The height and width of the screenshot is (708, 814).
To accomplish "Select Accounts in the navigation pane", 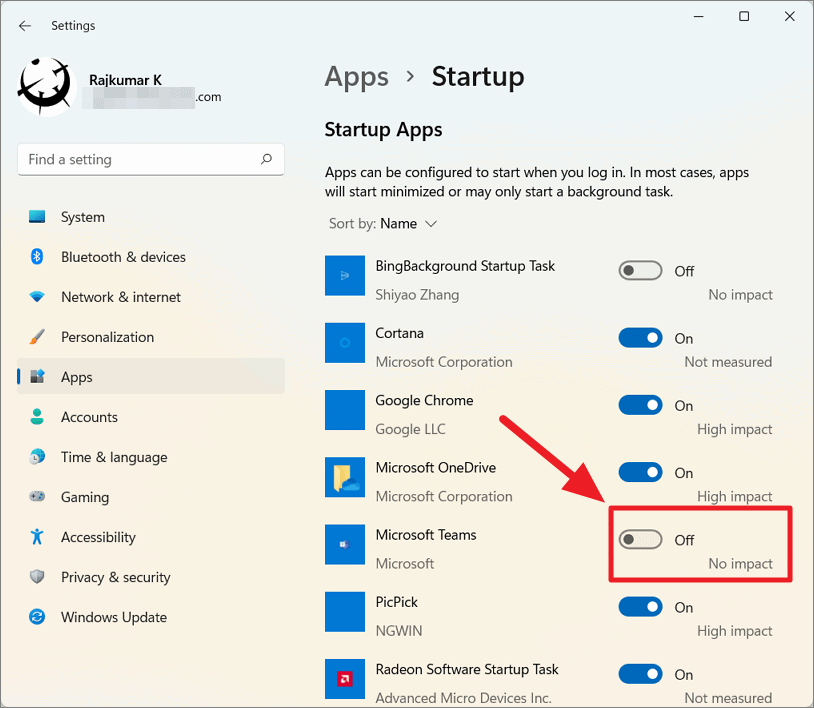I will click(x=88, y=417).
